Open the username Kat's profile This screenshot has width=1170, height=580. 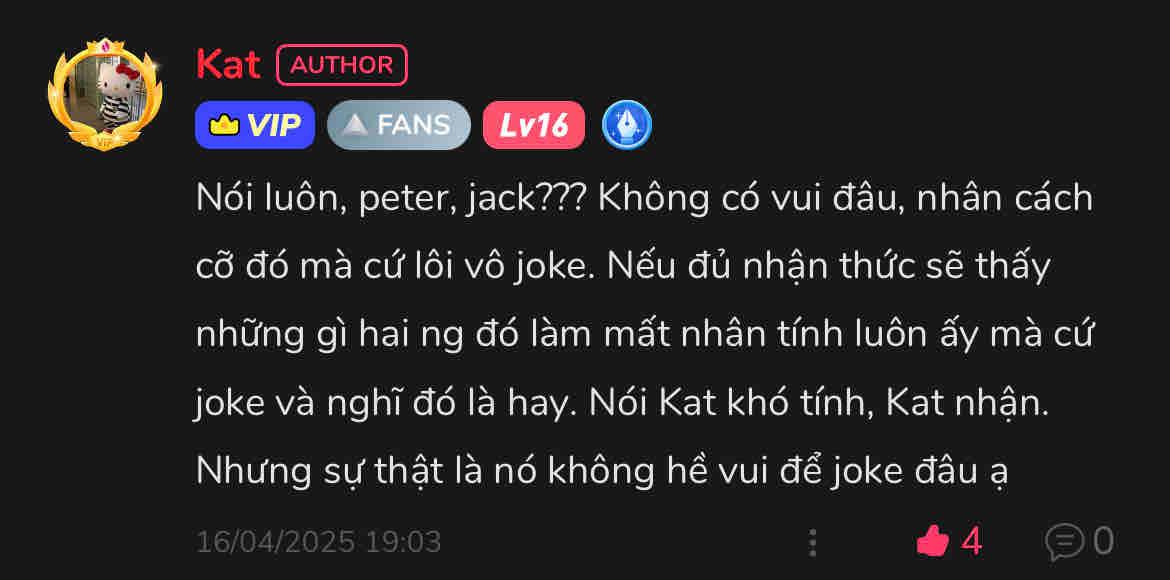228,65
